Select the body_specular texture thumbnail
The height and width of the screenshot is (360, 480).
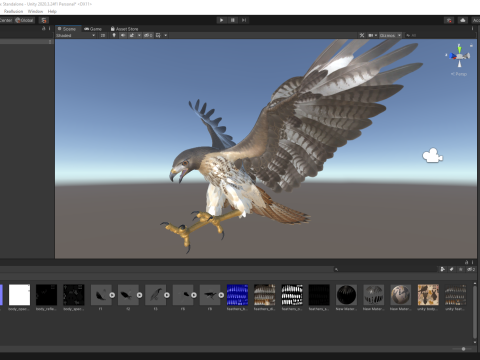coord(74,295)
